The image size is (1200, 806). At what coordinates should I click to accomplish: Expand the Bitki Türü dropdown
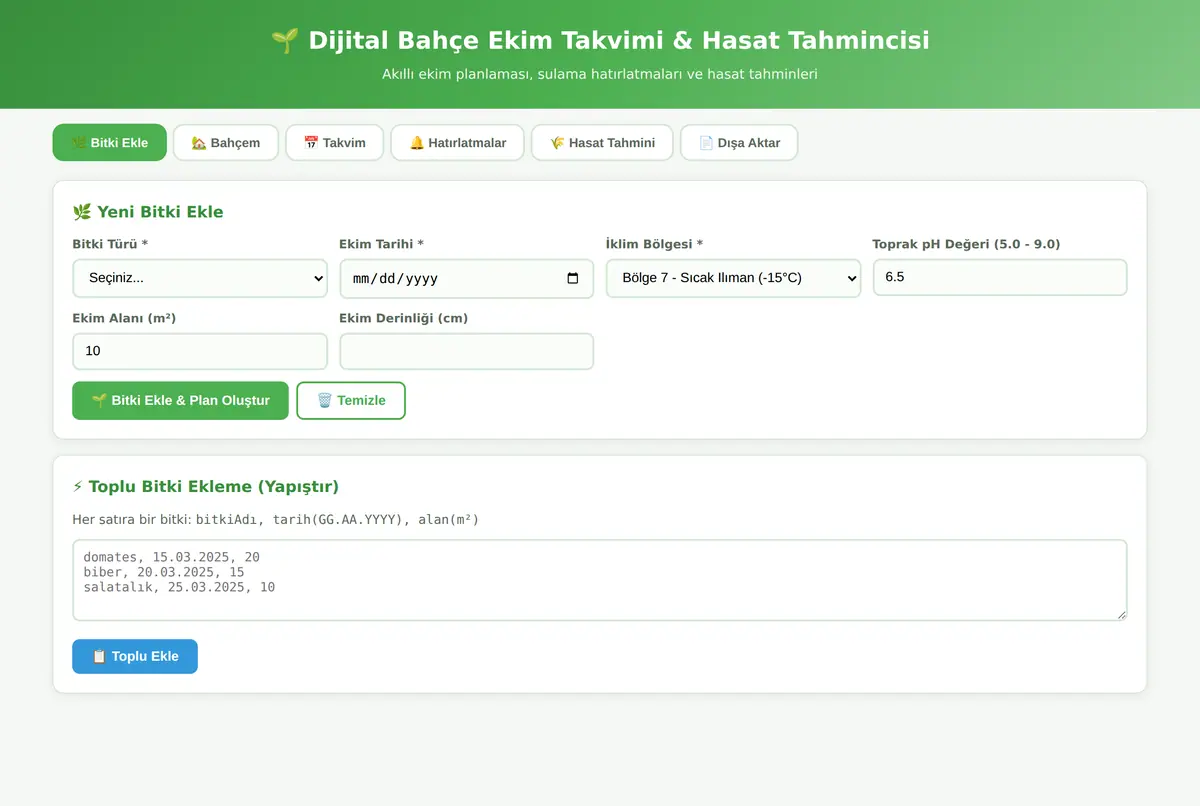point(200,278)
